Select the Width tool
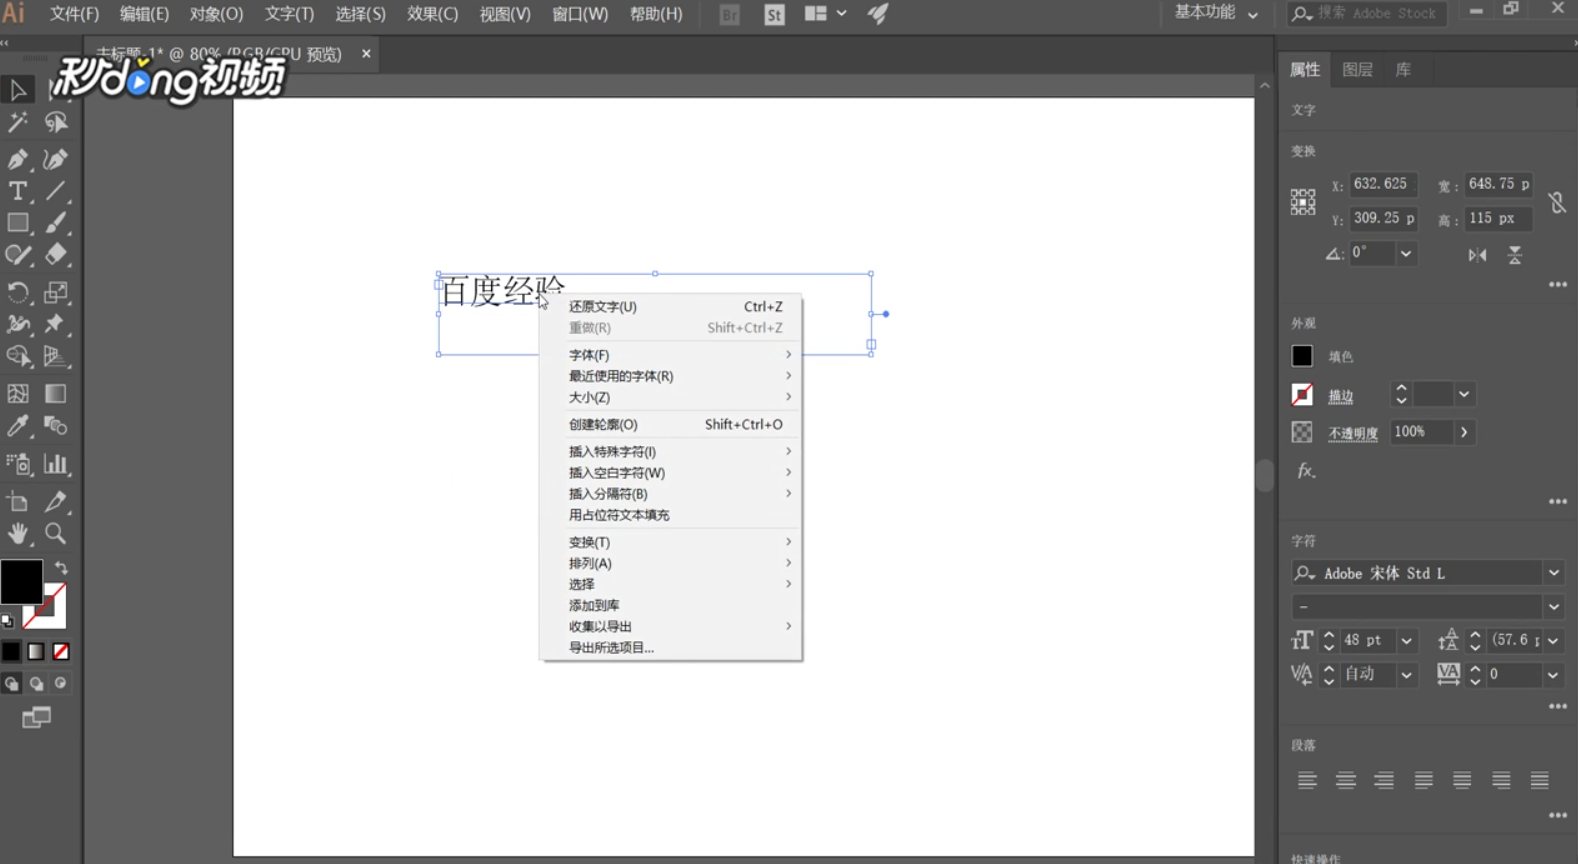This screenshot has width=1578, height=864. coord(18,324)
